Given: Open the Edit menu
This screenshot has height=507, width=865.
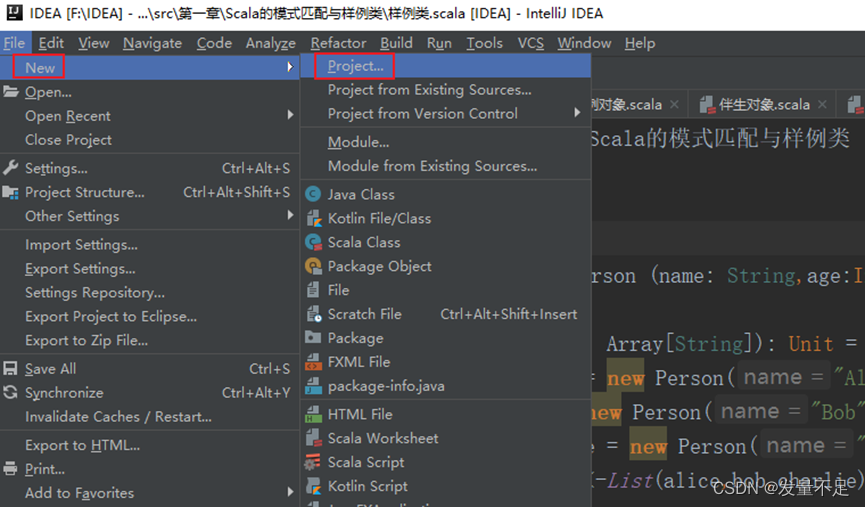Looking at the screenshot, I should click(51, 43).
